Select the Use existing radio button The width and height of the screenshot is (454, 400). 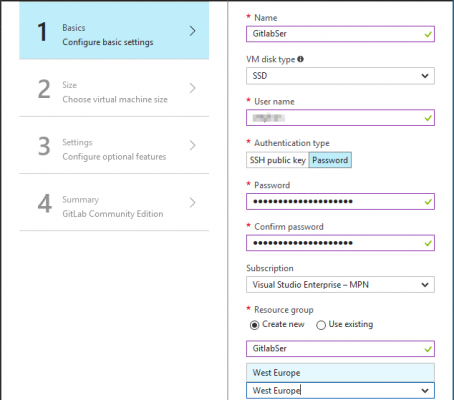click(321, 325)
